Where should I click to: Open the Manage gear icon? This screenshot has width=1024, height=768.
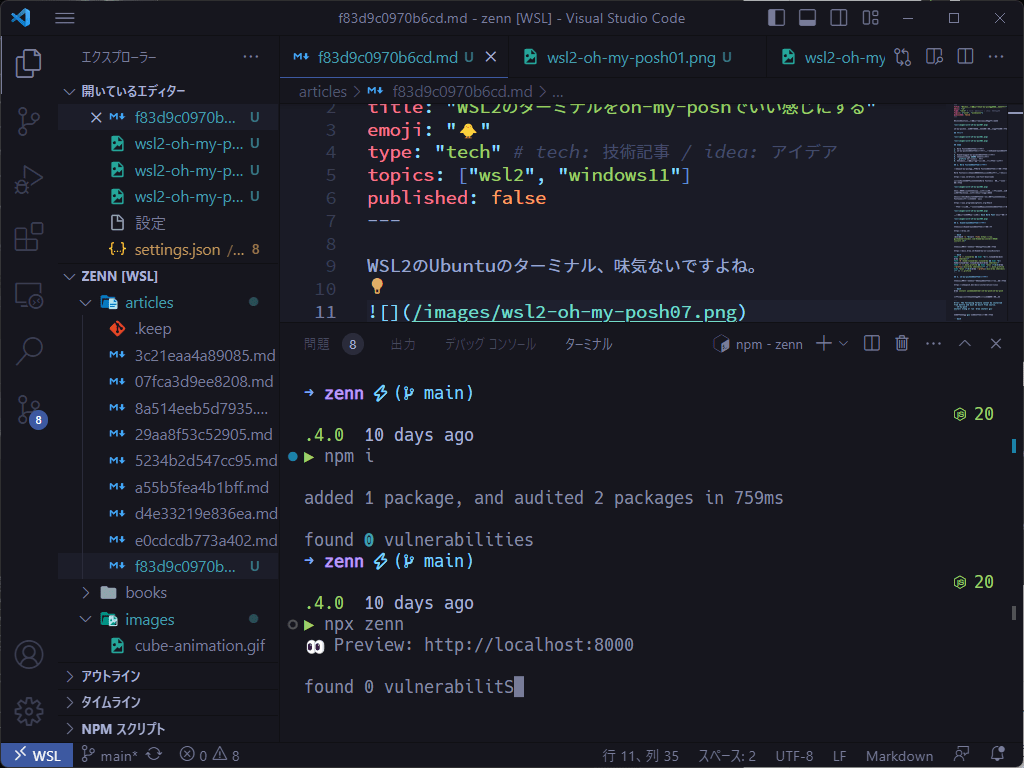click(29, 711)
